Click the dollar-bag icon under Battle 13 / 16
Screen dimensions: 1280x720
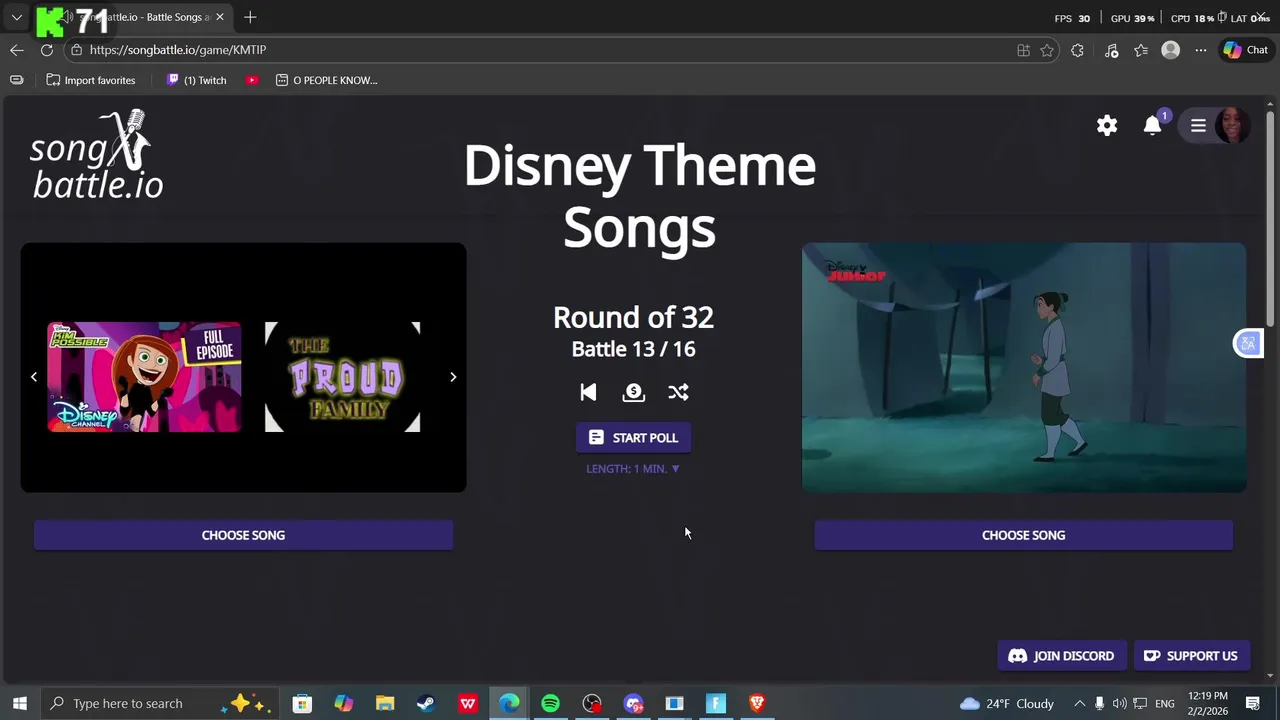(x=633, y=392)
